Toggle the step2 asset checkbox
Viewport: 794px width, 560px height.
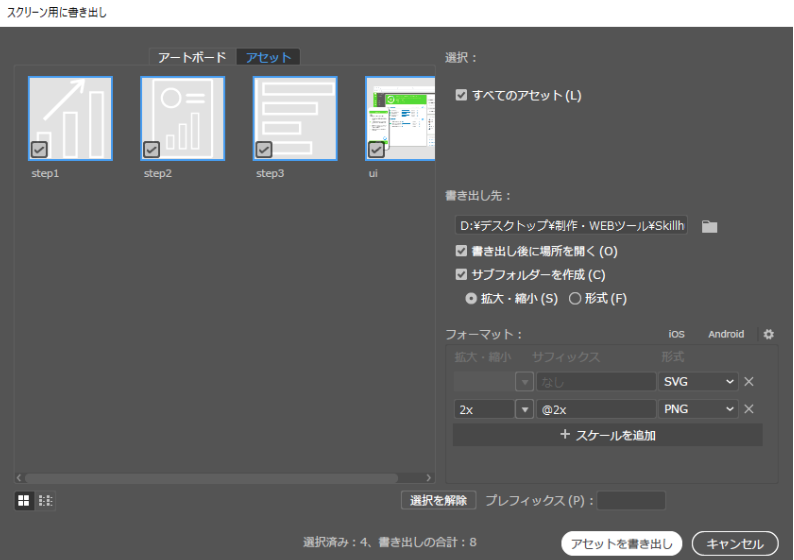(x=151, y=149)
